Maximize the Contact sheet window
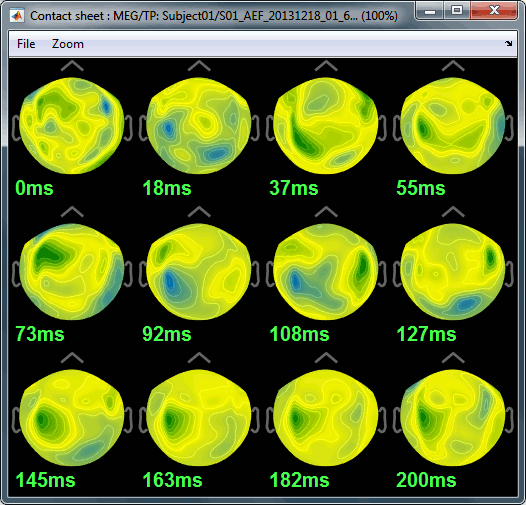 click(x=457, y=11)
